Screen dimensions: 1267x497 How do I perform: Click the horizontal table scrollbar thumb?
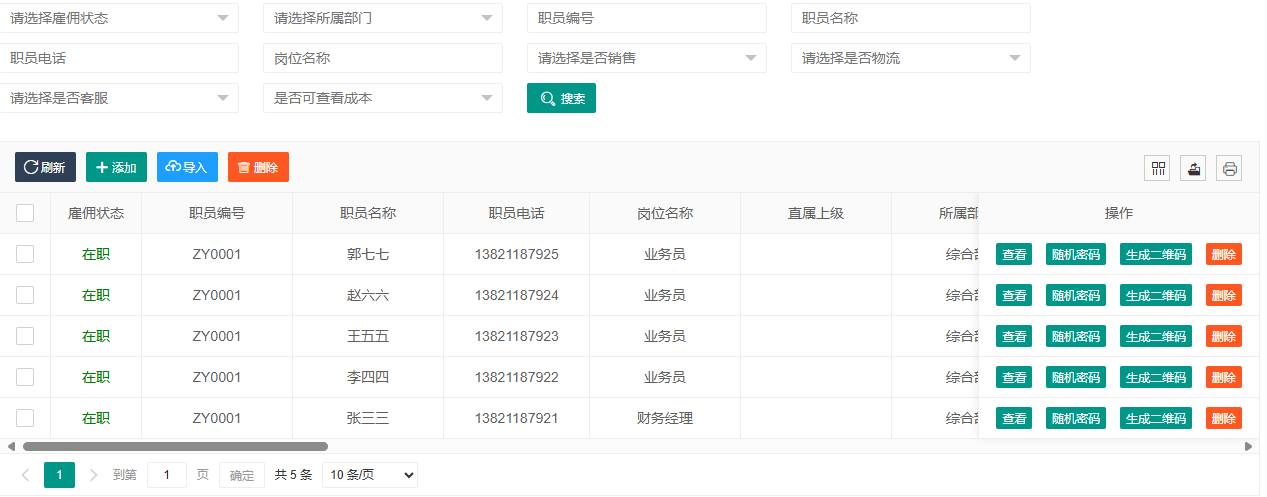click(x=175, y=446)
